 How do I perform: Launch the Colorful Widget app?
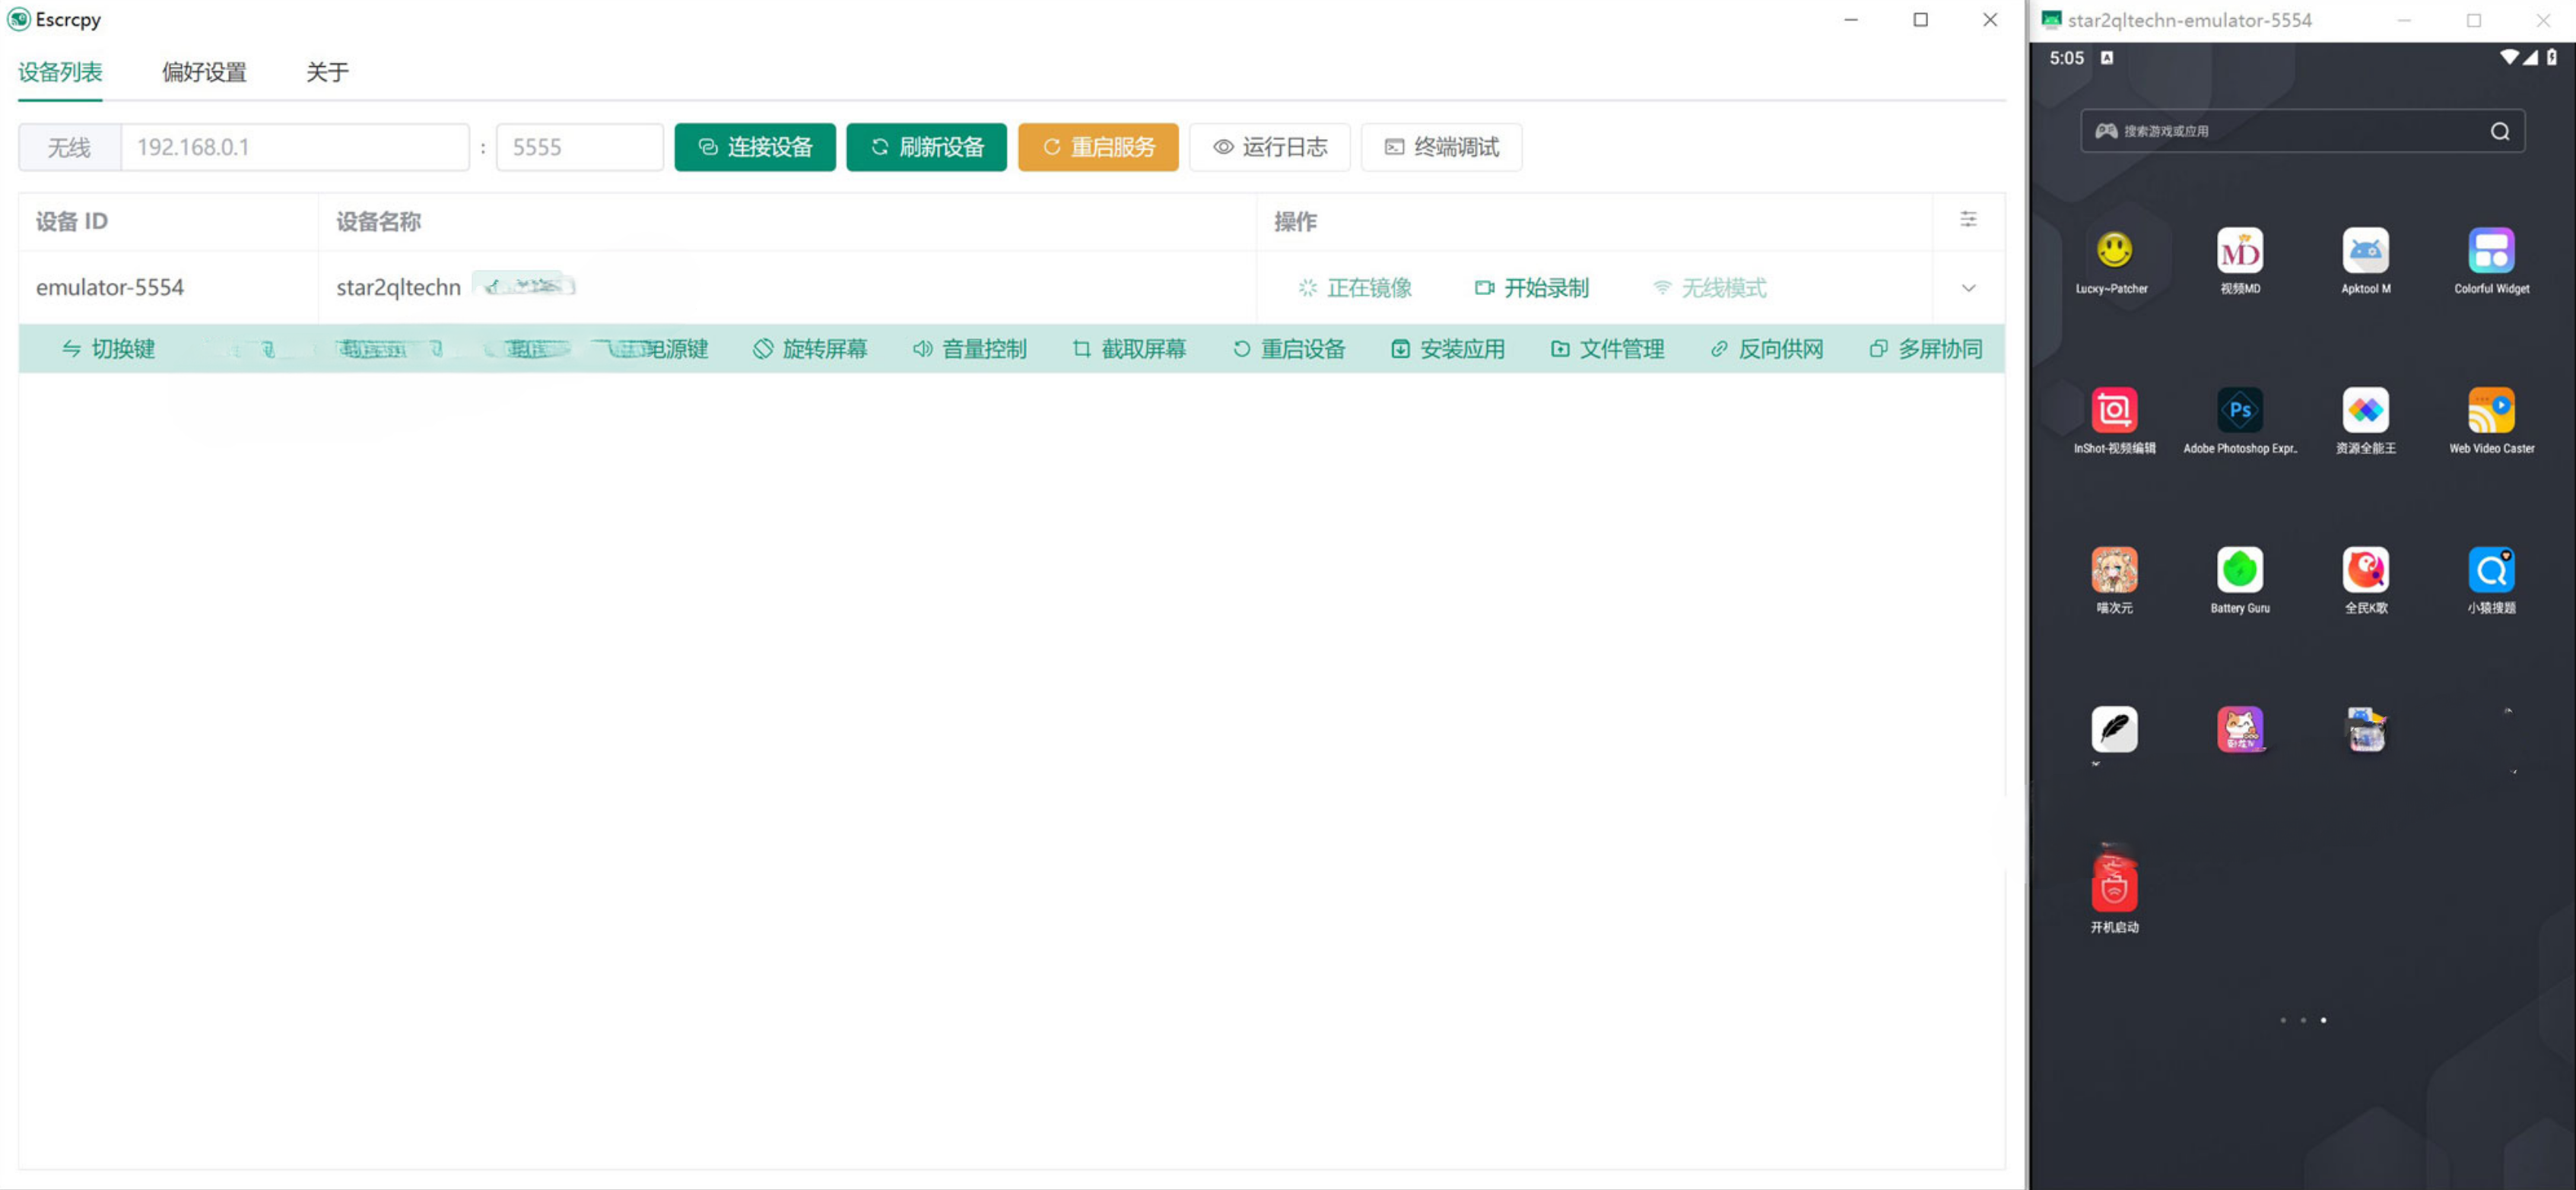coord(2490,251)
